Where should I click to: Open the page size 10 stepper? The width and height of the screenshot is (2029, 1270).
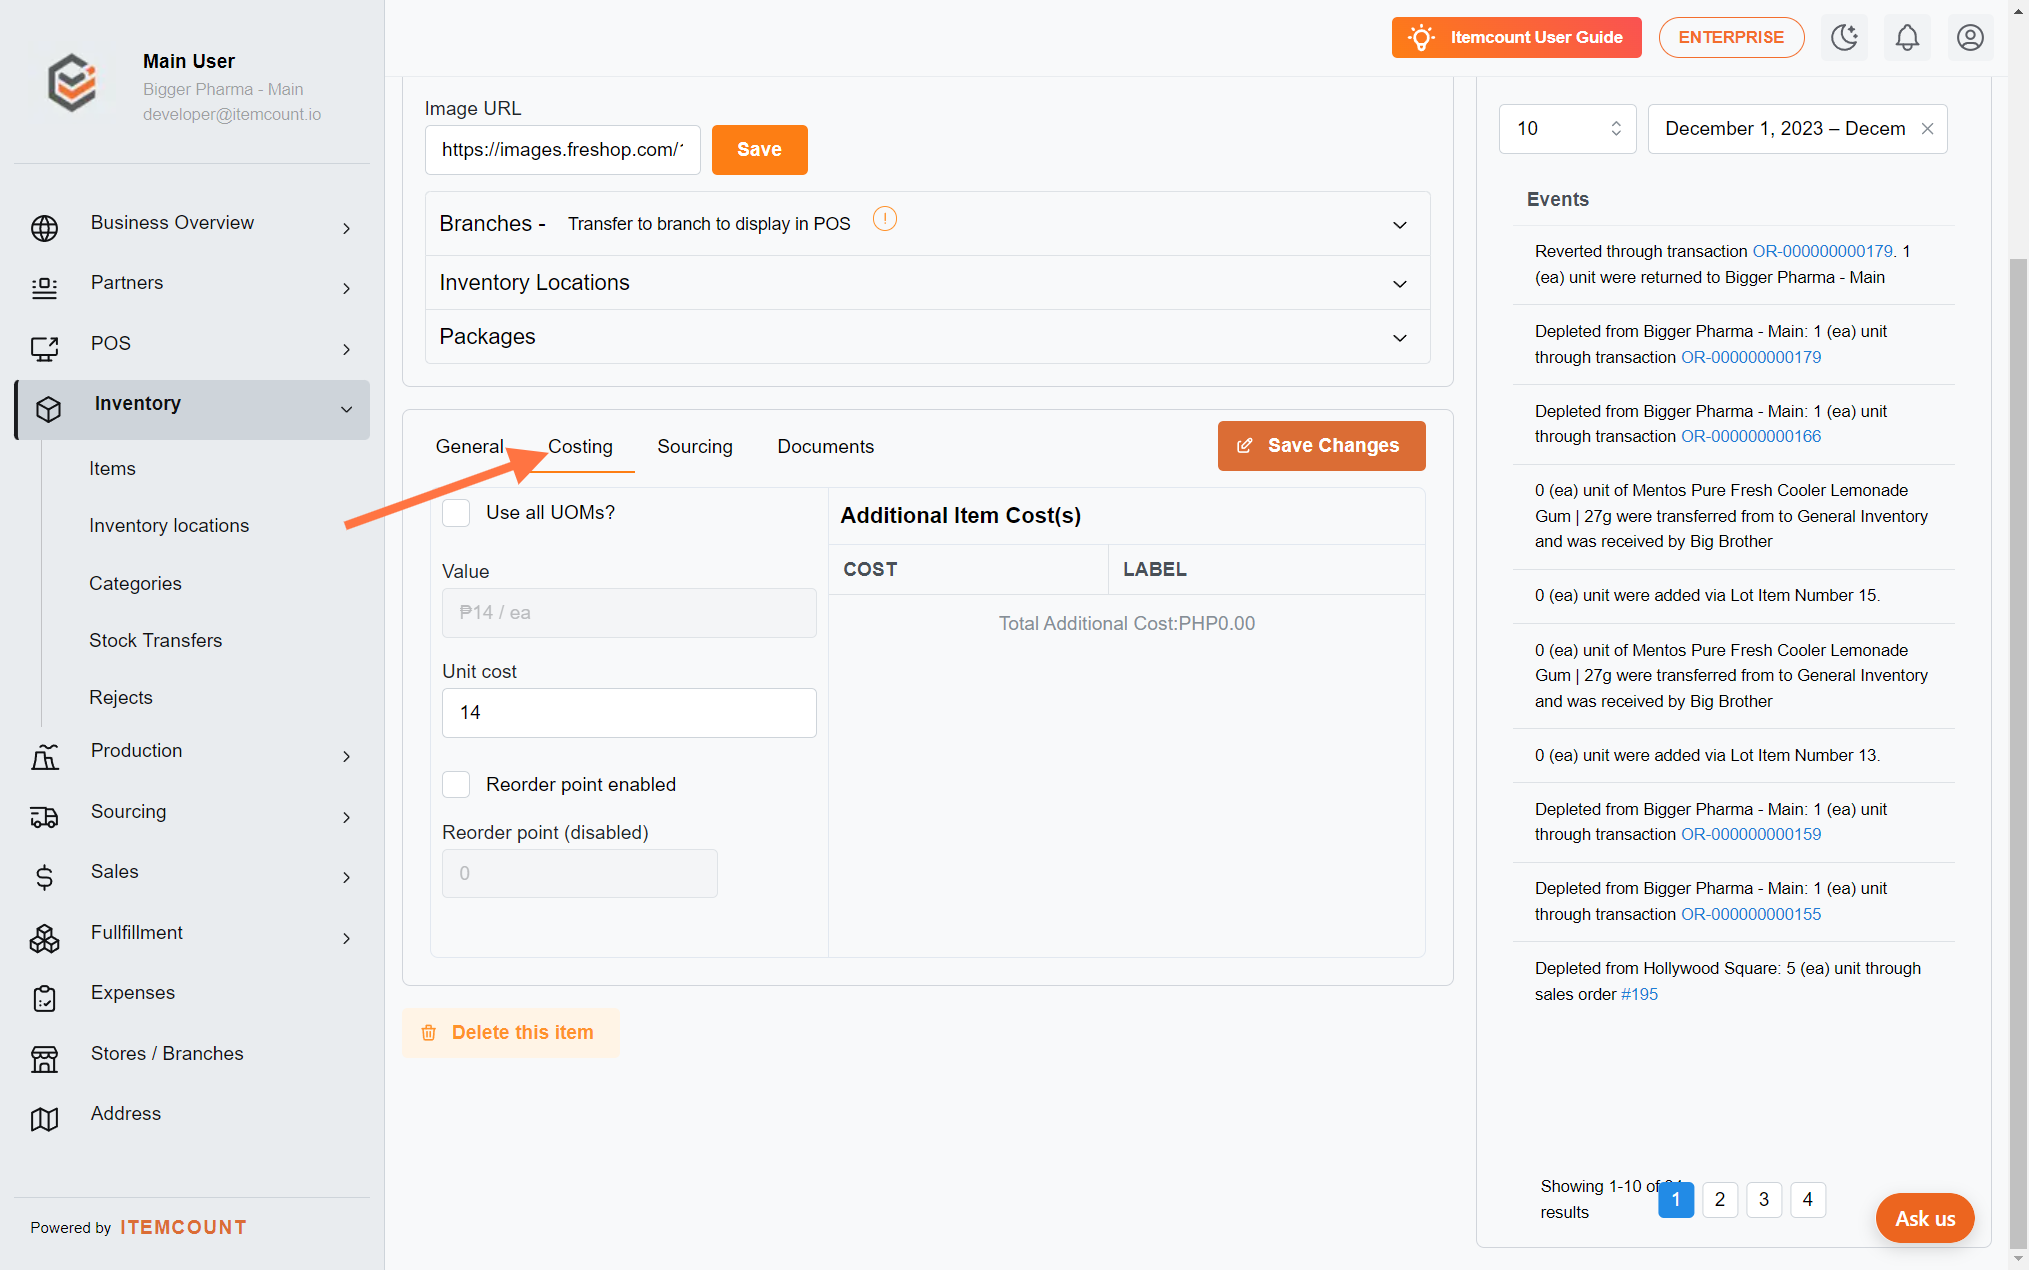pyautogui.click(x=1615, y=129)
